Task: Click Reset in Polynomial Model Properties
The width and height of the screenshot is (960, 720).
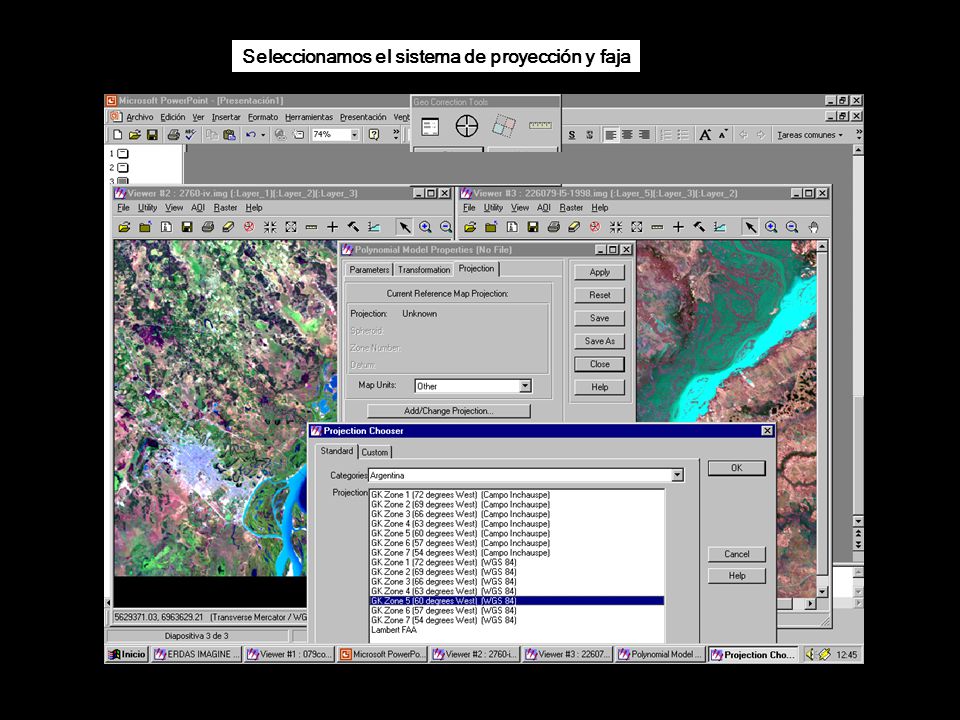Action: click(599, 295)
